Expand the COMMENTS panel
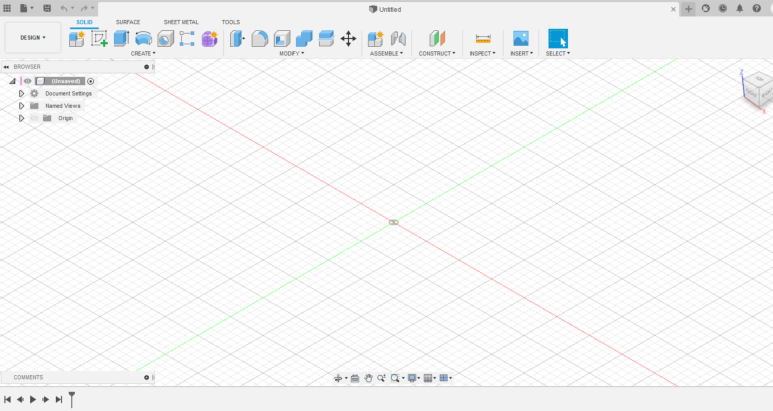This screenshot has width=773, height=411. 146,377
